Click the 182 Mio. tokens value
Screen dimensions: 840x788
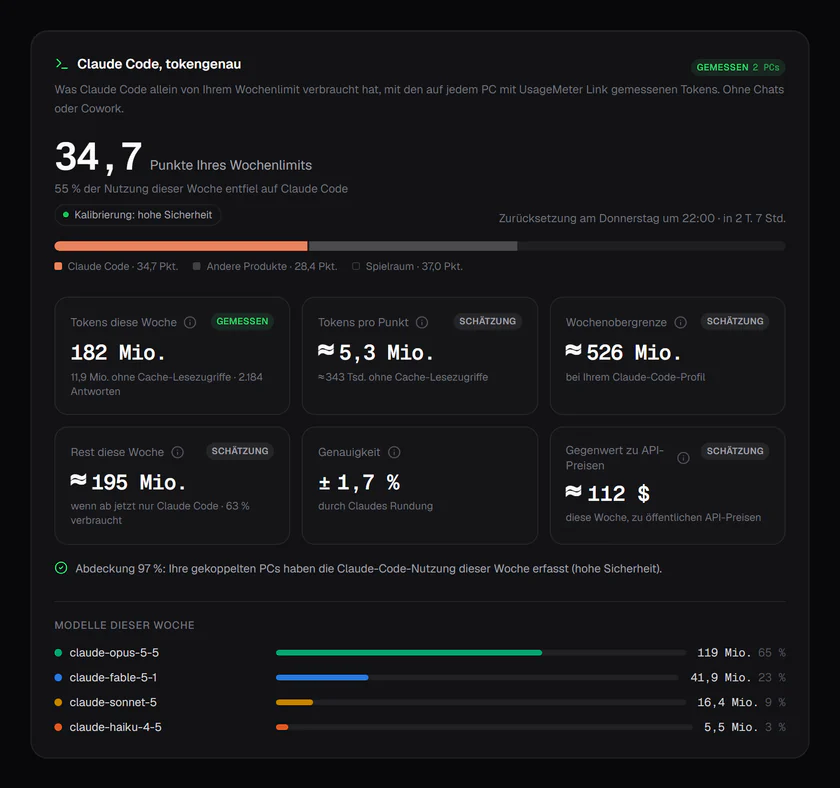click(118, 352)
